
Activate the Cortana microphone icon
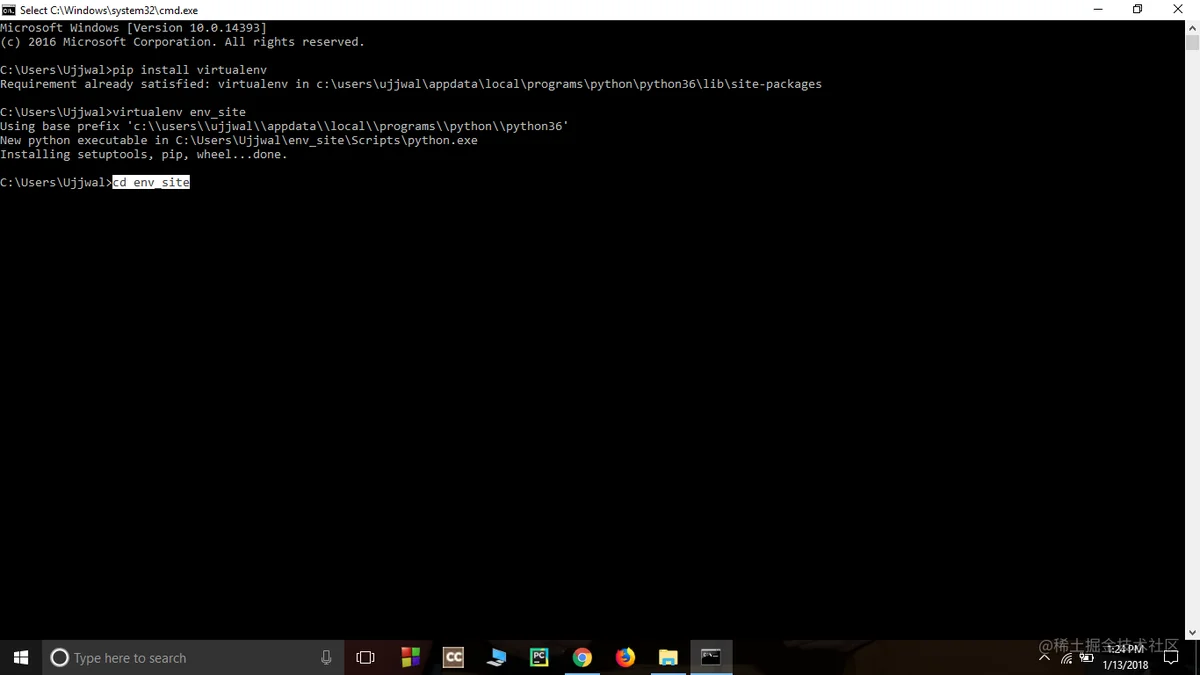coord(326,657)
